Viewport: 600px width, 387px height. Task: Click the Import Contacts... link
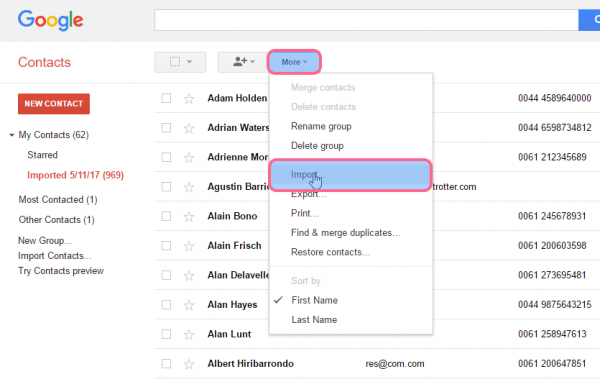pos(55,256)
